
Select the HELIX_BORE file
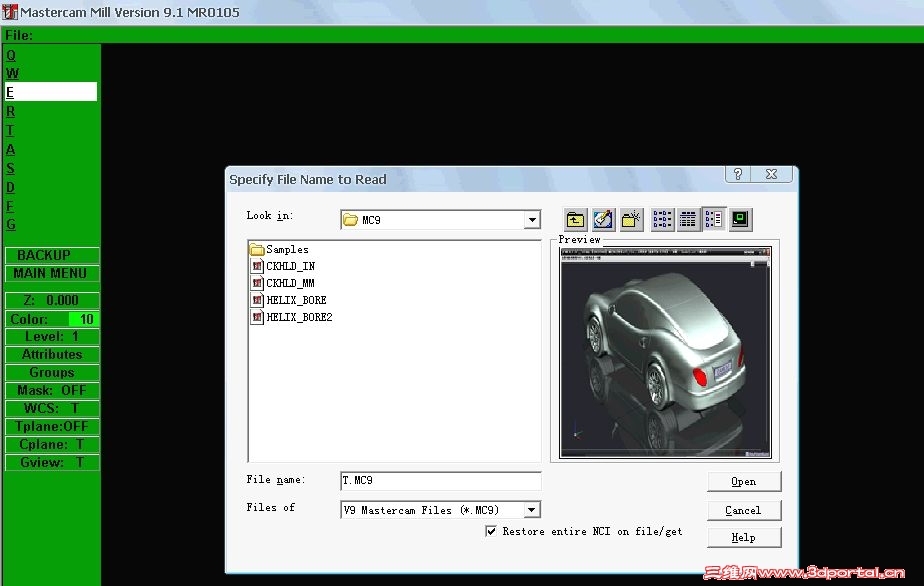click(x=289, y=300)
